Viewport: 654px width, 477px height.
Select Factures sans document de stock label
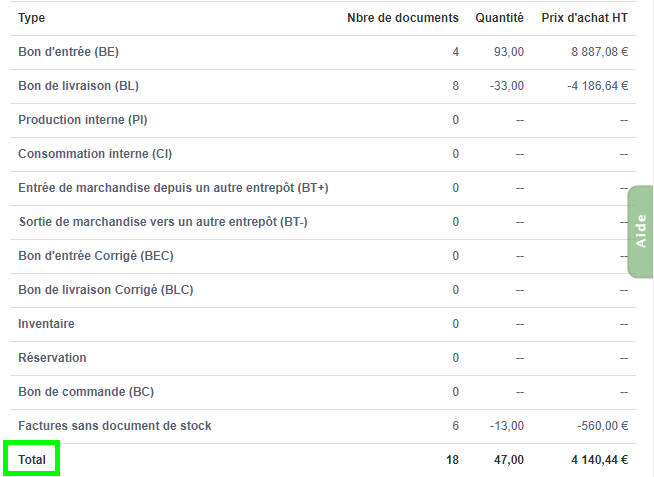[115, 426]
